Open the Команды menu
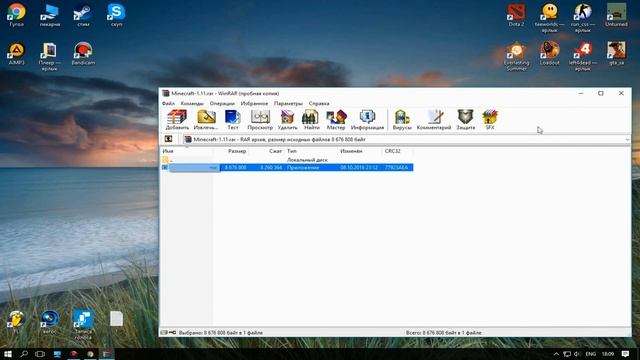 pyautogui.click(x=192, y=104)
